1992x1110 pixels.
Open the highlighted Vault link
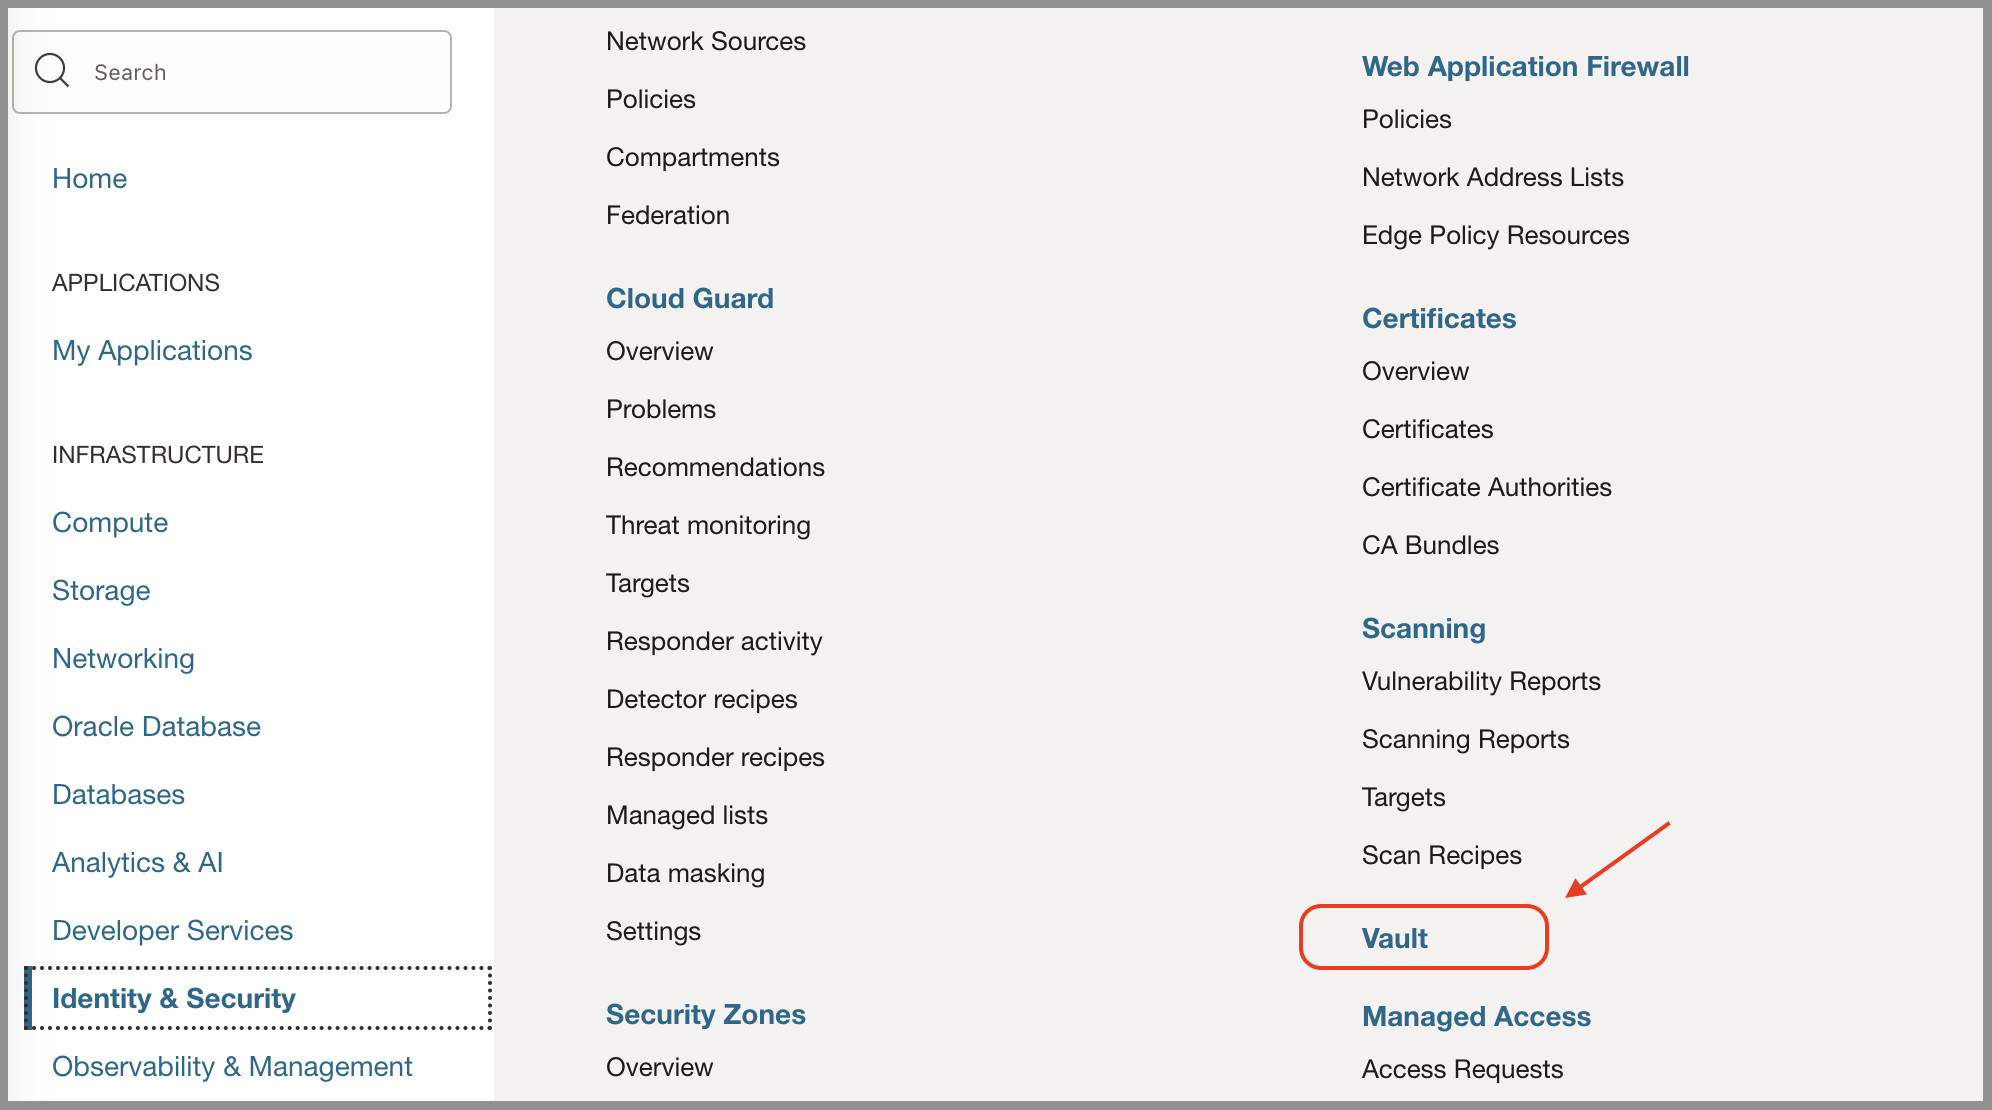(x=1394, y=938)
